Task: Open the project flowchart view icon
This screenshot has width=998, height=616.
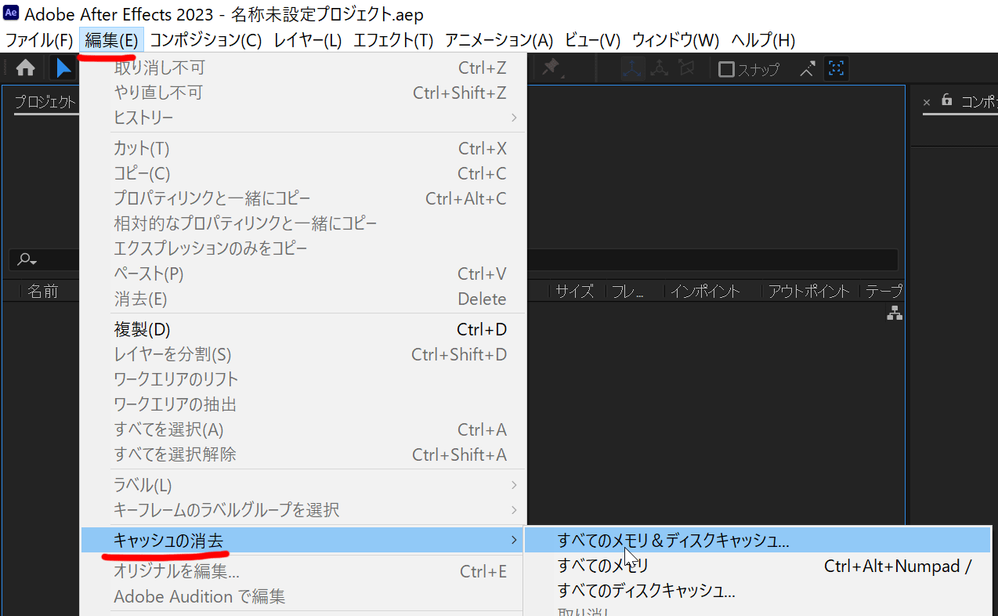Action: click(x=894, y=312)
